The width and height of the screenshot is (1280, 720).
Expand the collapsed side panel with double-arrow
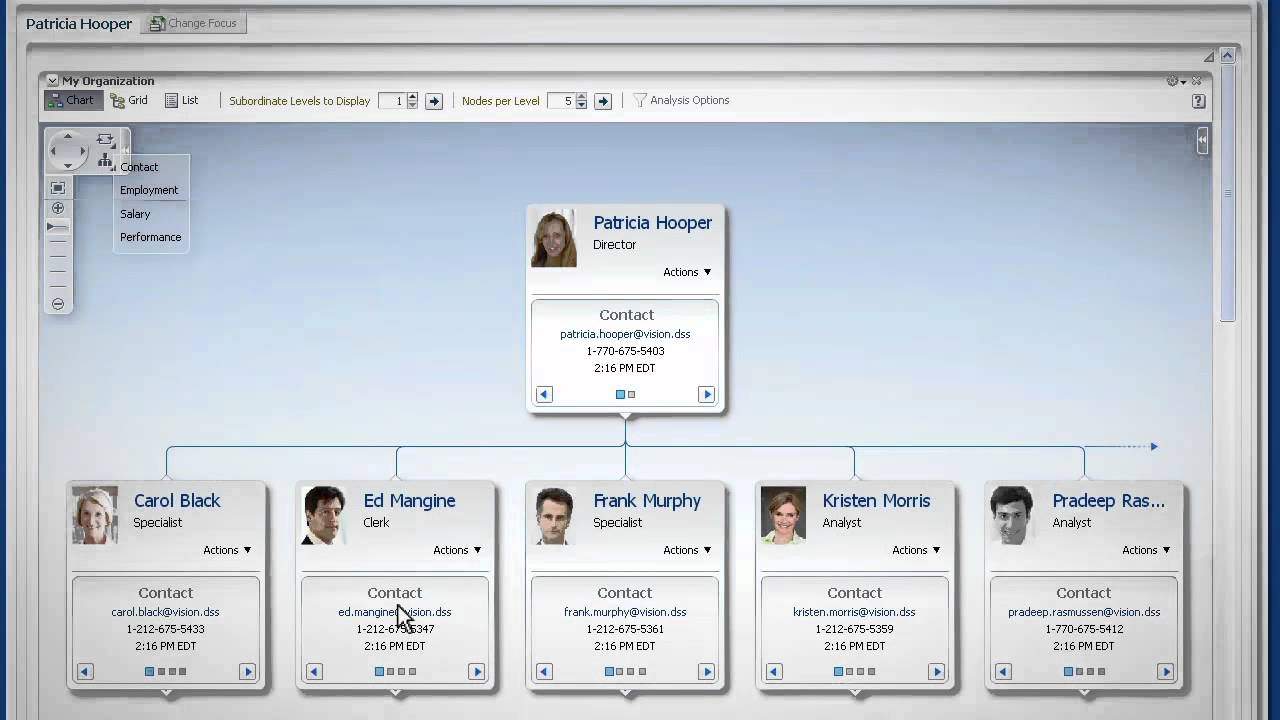tap(1203, 141)
